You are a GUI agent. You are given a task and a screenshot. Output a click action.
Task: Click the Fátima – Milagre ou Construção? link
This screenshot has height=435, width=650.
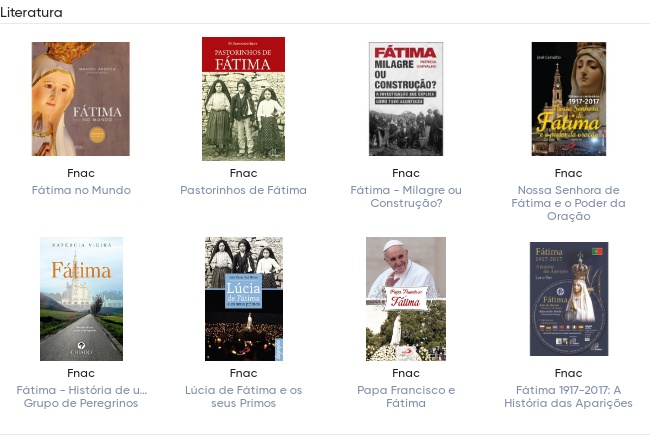[406, 197]
